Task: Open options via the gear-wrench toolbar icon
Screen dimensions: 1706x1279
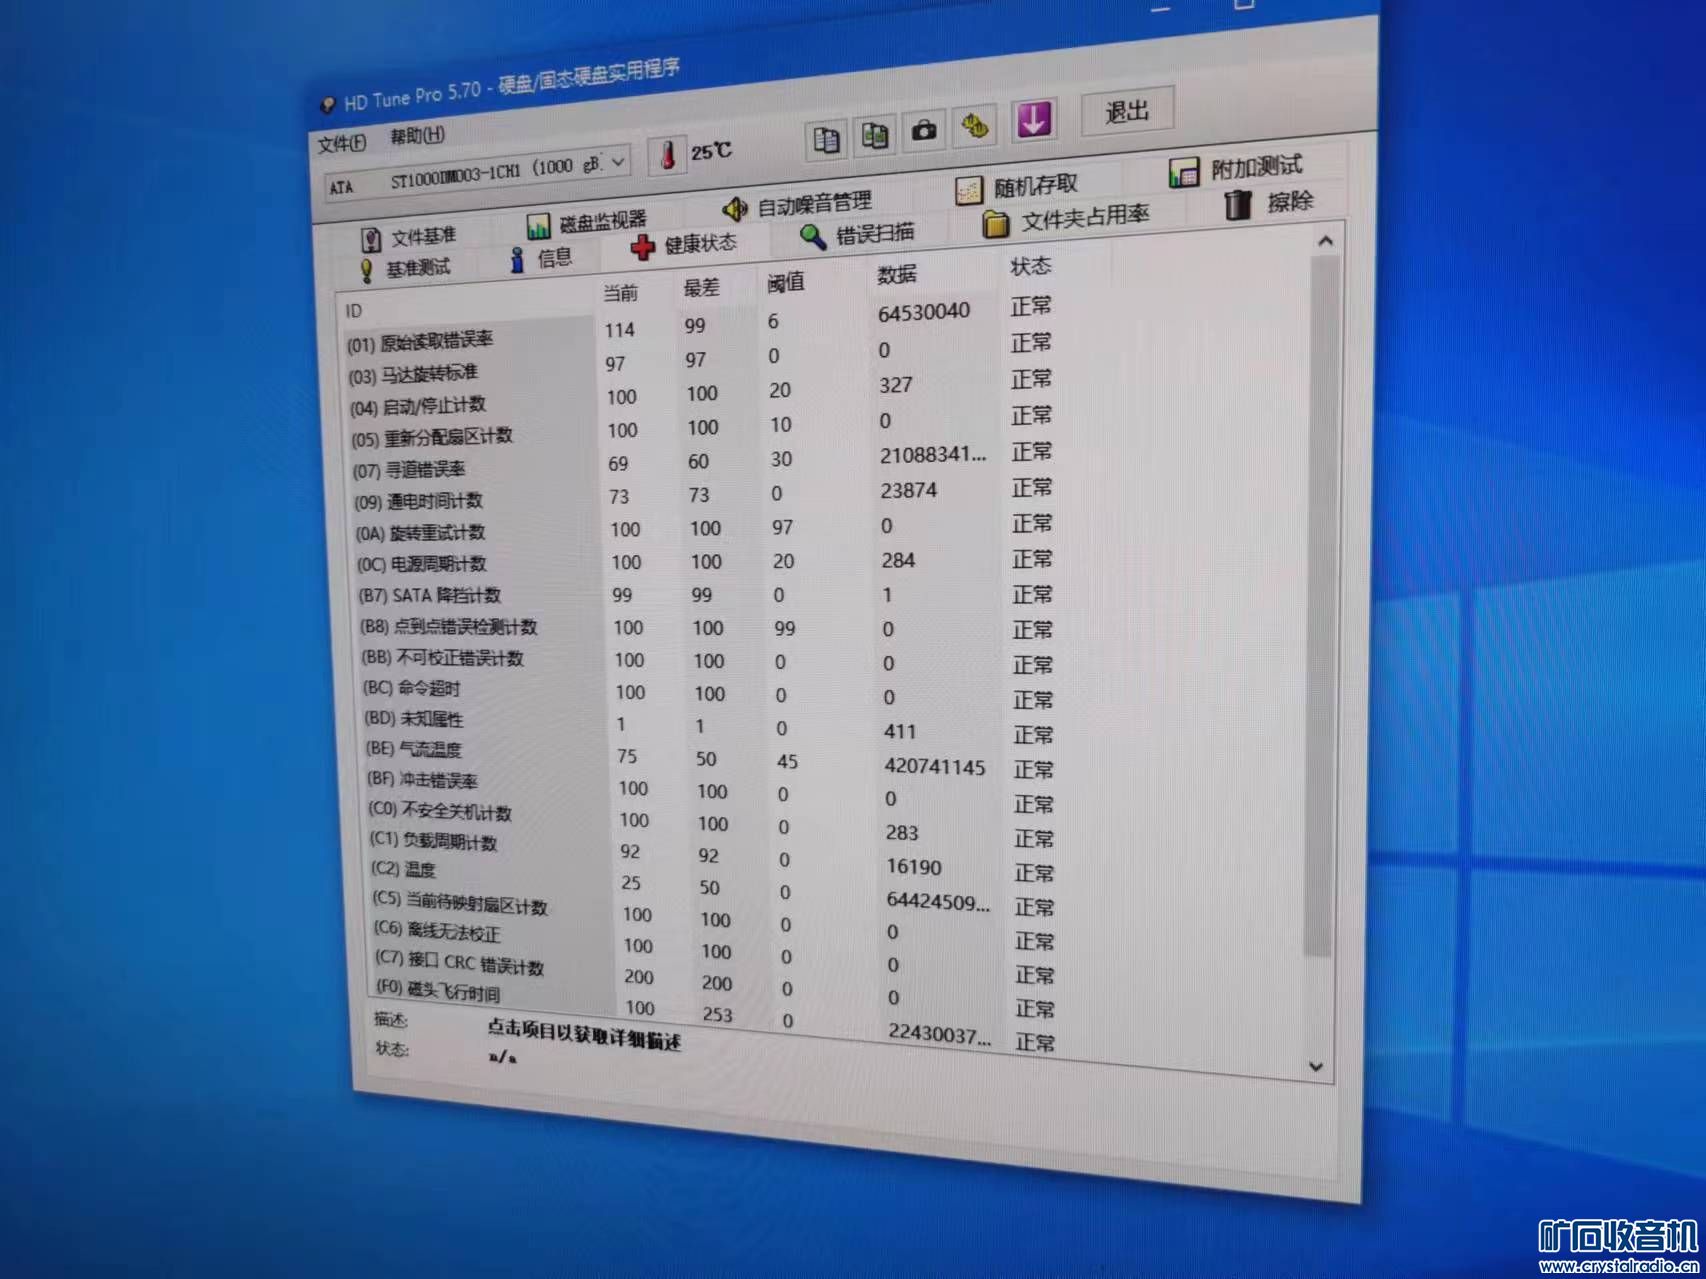Action: [x=975, y=126]
